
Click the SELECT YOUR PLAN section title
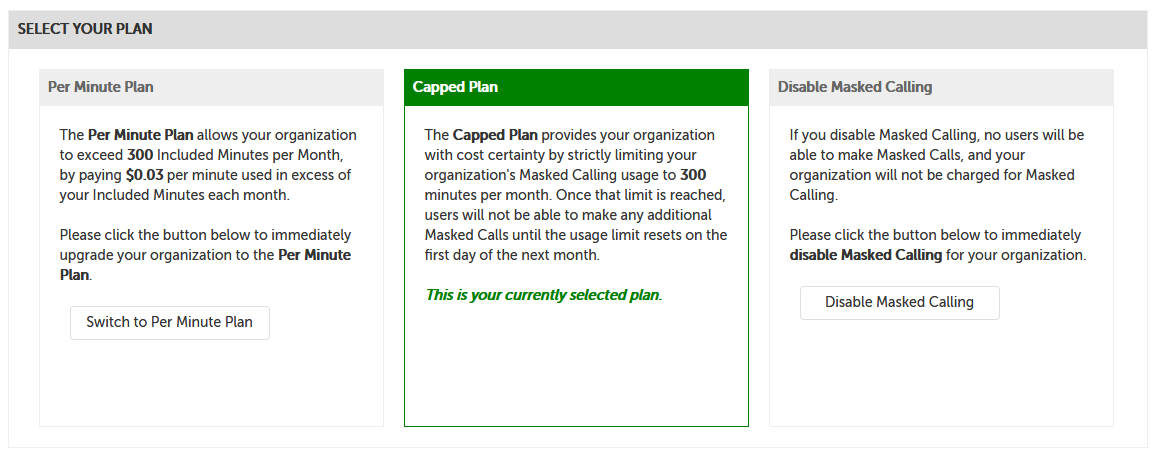(x=85, y=29)
